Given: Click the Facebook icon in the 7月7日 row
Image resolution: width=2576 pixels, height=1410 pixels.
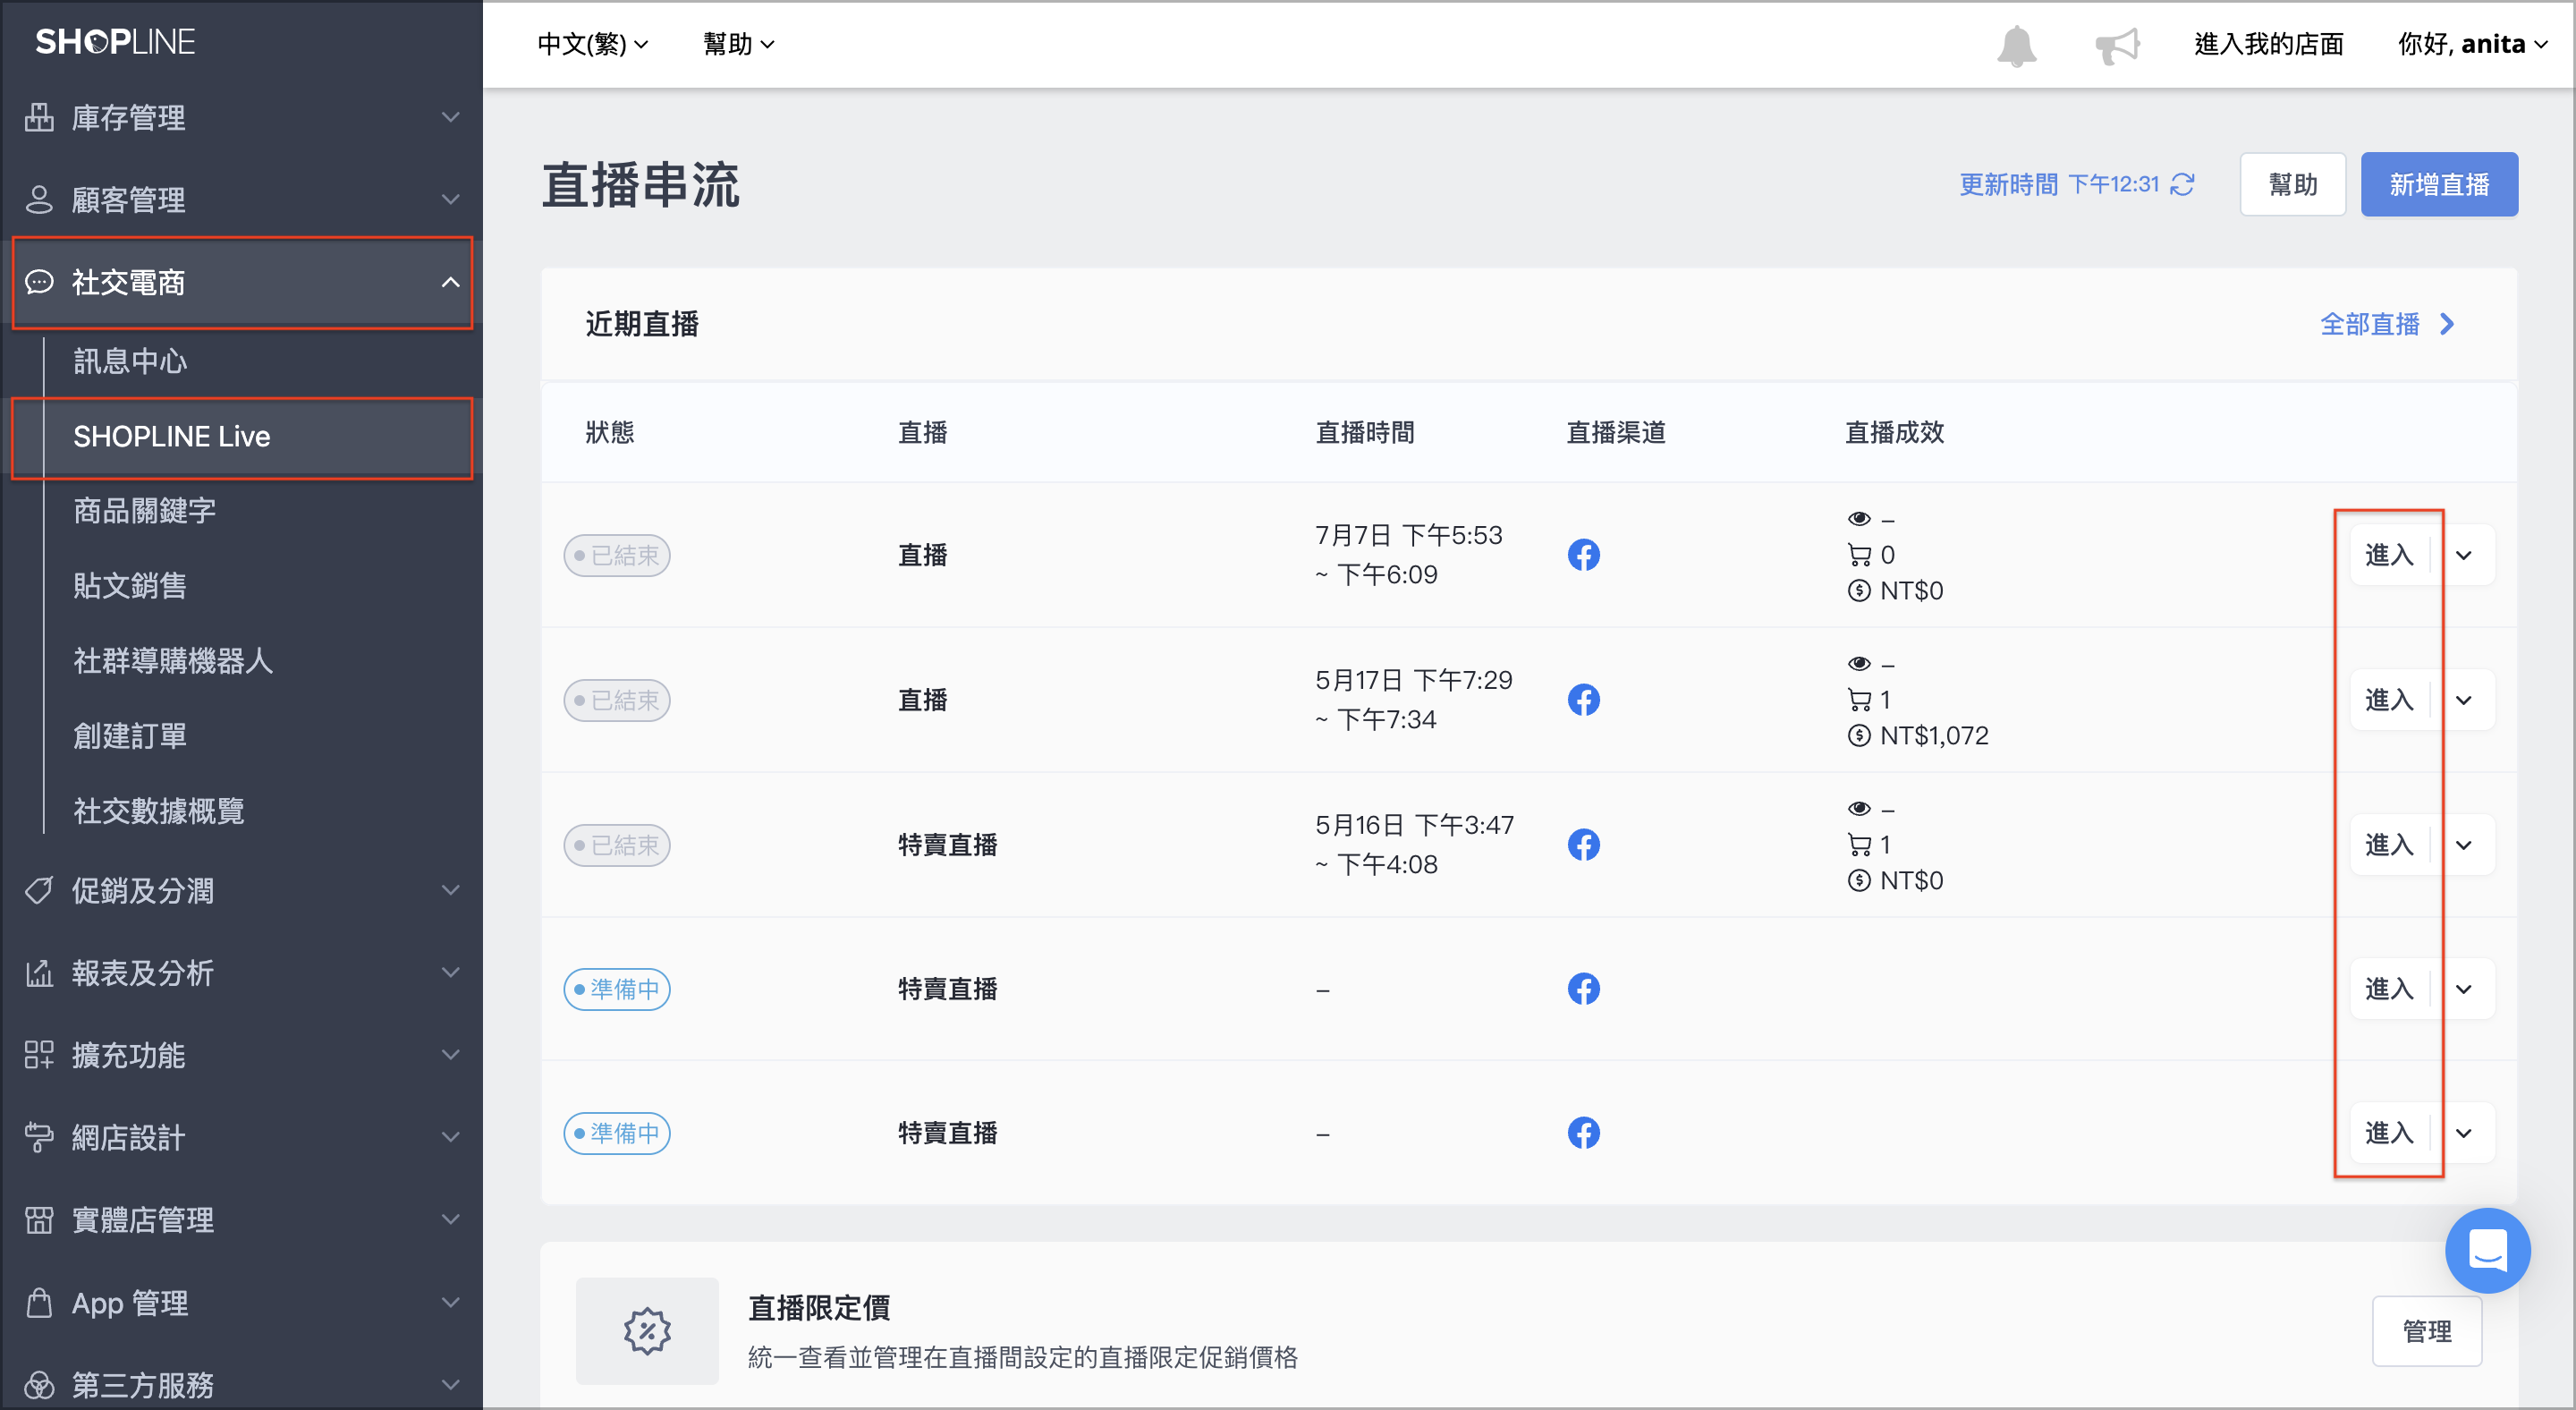Looking at the screenshot, I should [x=1583, y=555].
